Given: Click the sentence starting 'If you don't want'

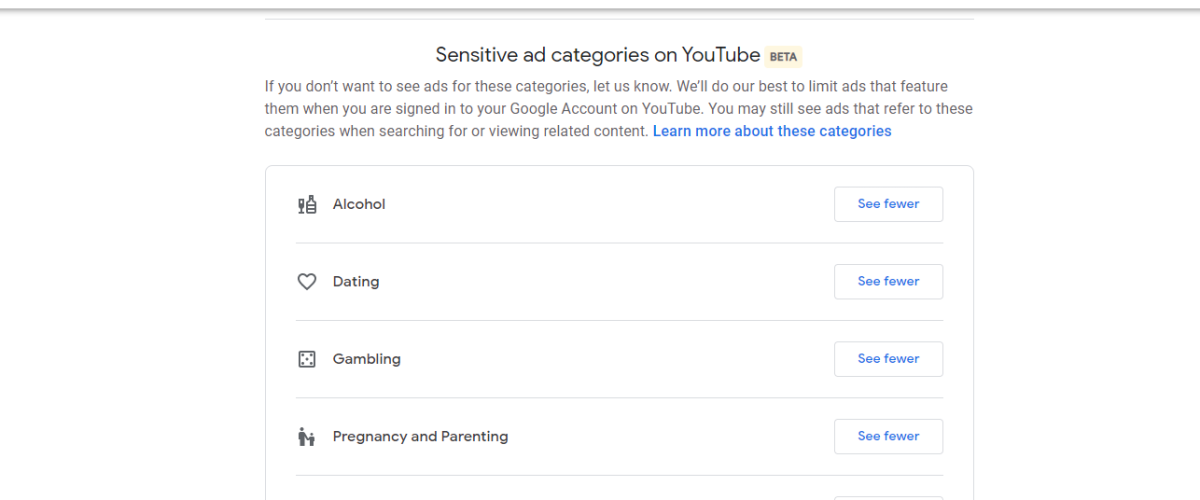Looking at the screenshot, I should (x=450, y=87).
